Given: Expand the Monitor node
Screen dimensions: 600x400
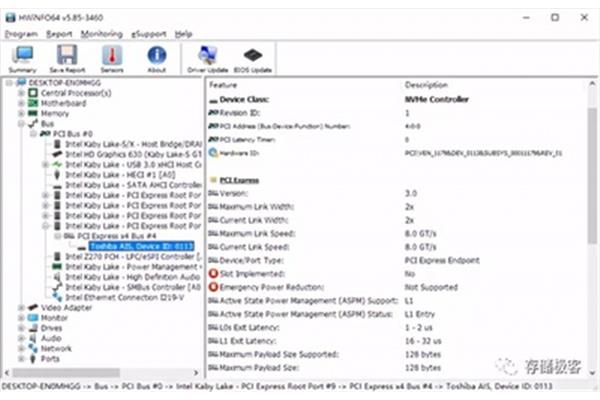Looking at the screenshot, I should [21, 318].
